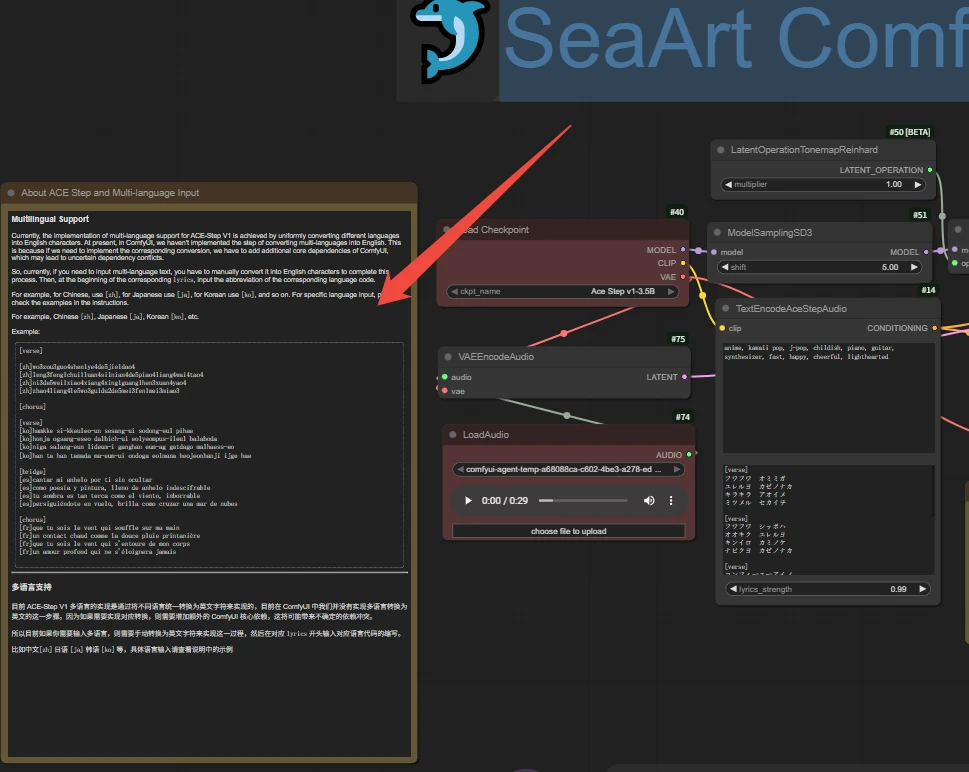This screenshot has width=969, height=772.
Task: Click choose file to upload button
Action: pyautogui.click(x=568, y=531)
